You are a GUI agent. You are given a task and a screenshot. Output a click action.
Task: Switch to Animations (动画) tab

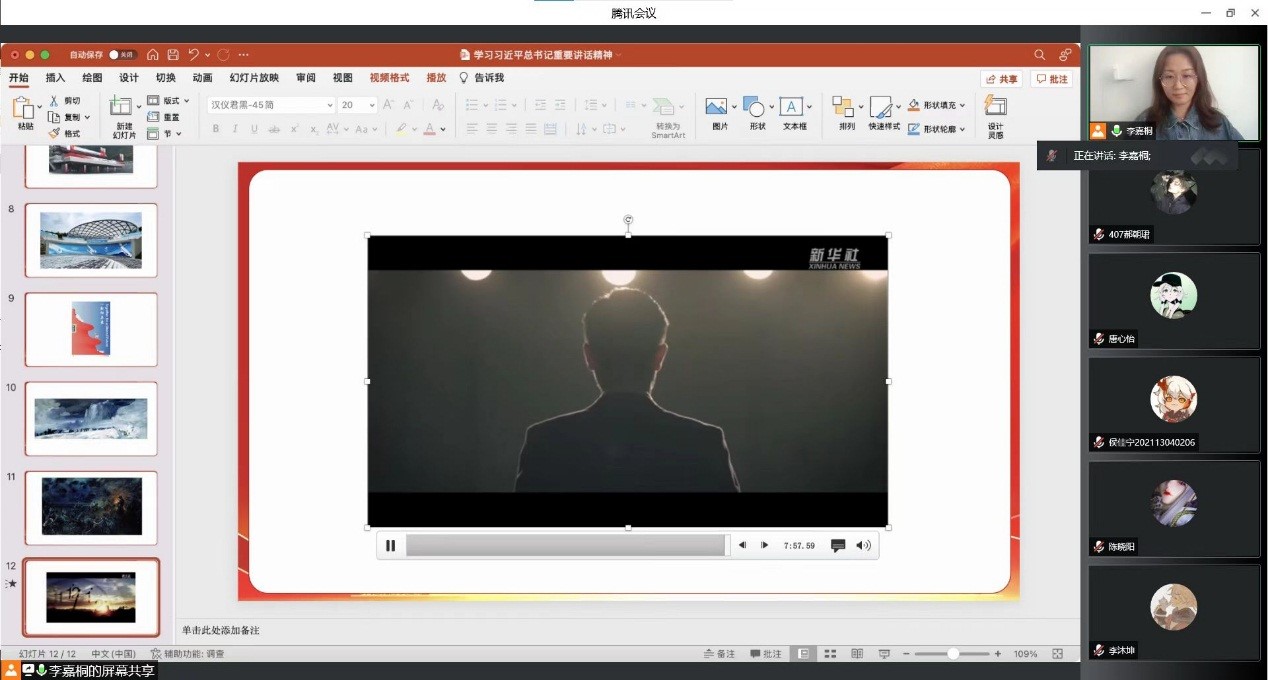[202, 78]
